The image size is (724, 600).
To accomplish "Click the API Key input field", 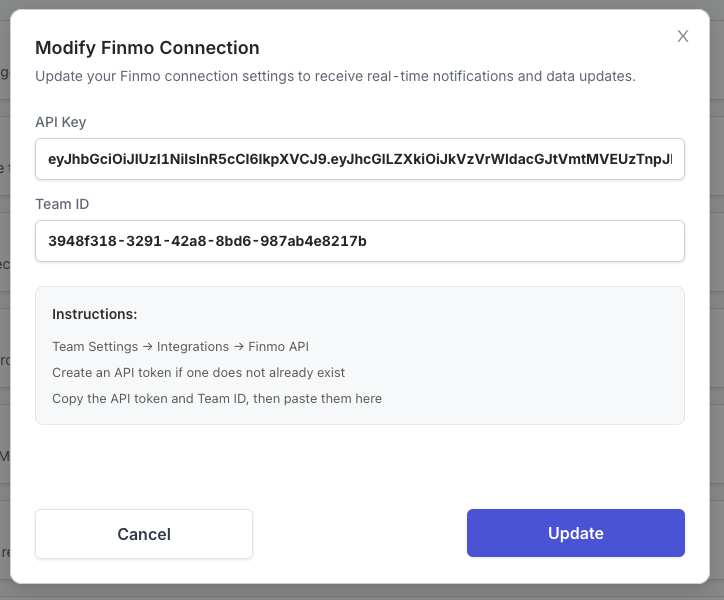I will point(359,159).
